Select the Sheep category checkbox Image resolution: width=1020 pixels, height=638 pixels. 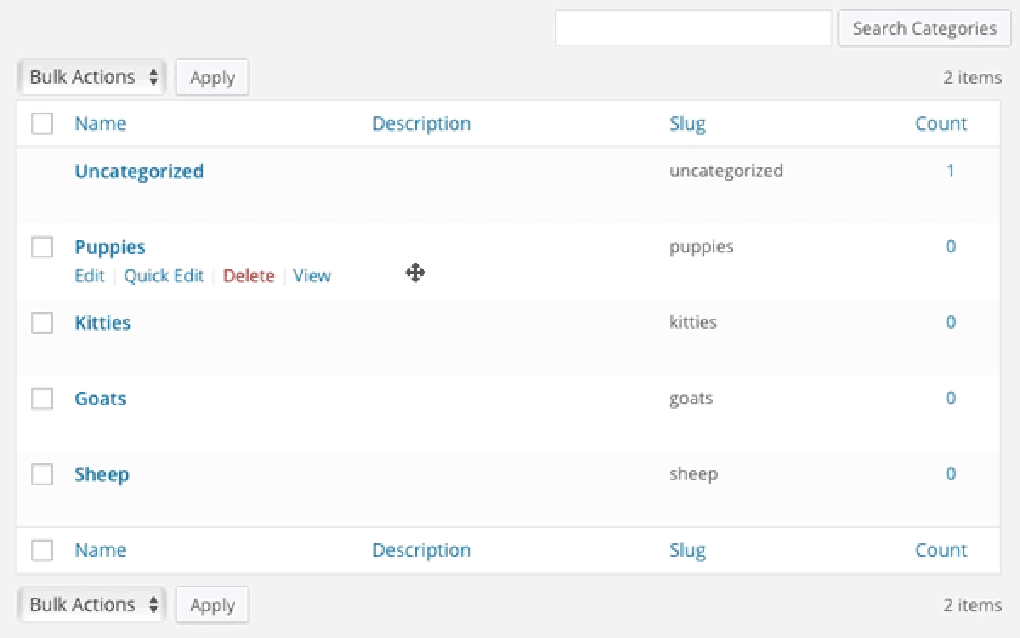point(42,475)
